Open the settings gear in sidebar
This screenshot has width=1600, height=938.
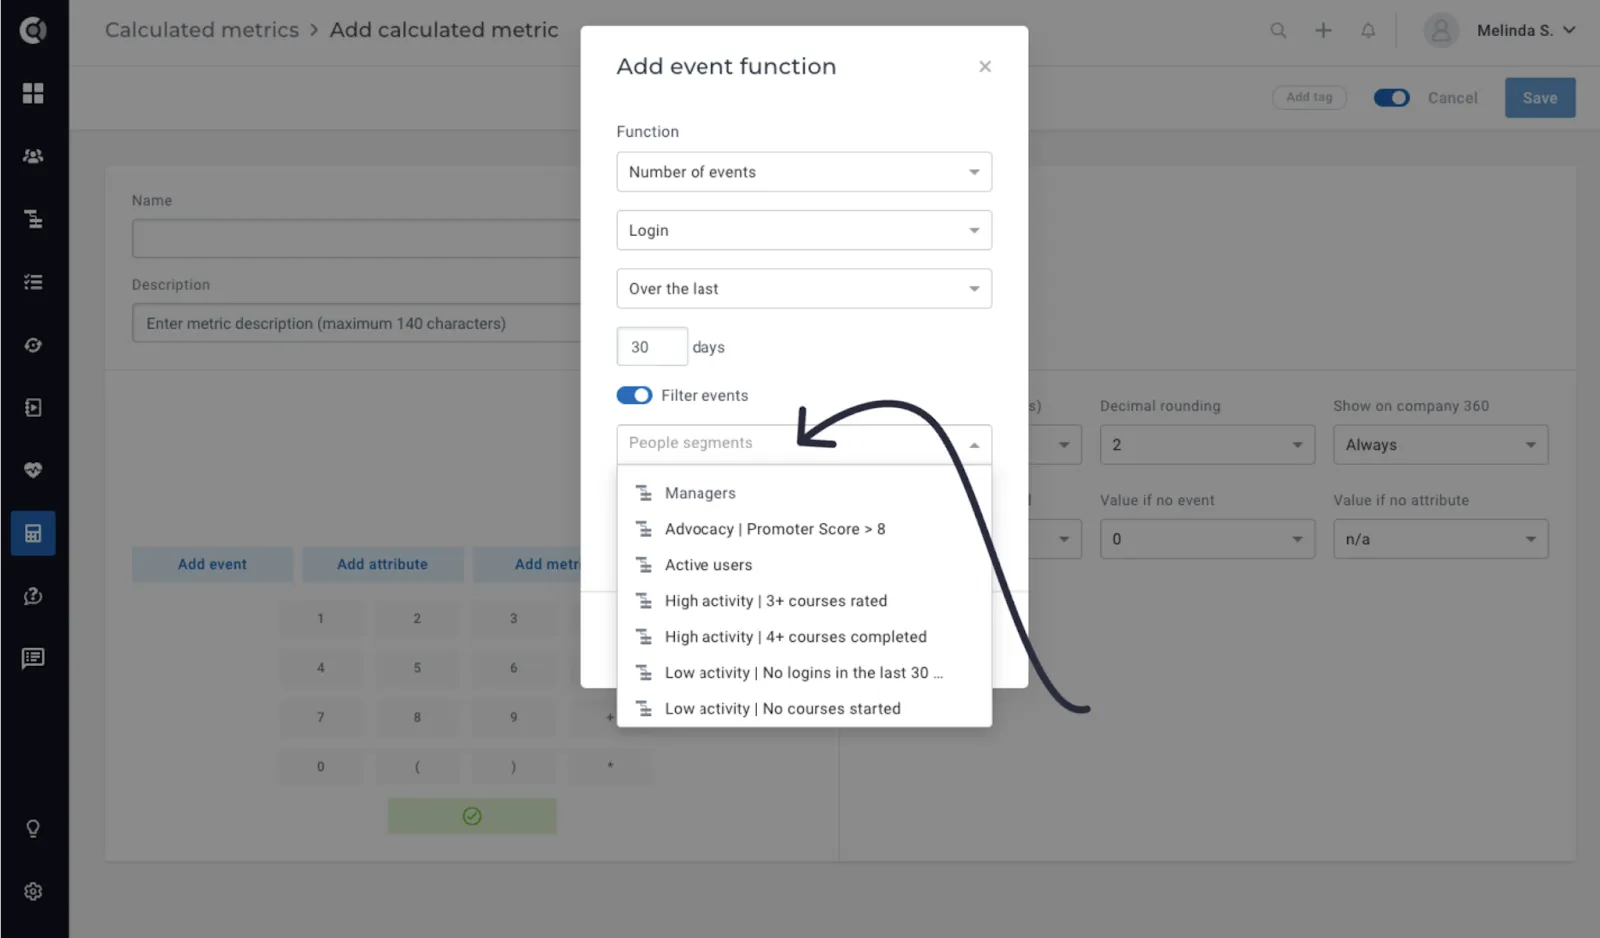point(33,891)
